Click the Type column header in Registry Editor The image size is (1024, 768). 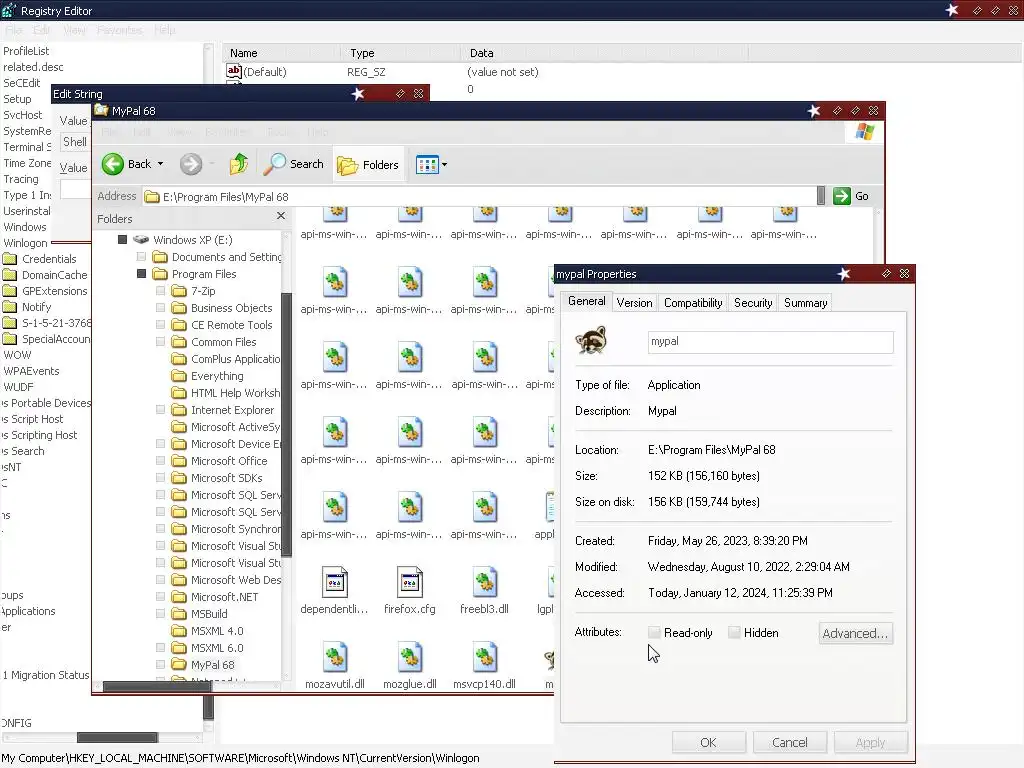(401, 53)
